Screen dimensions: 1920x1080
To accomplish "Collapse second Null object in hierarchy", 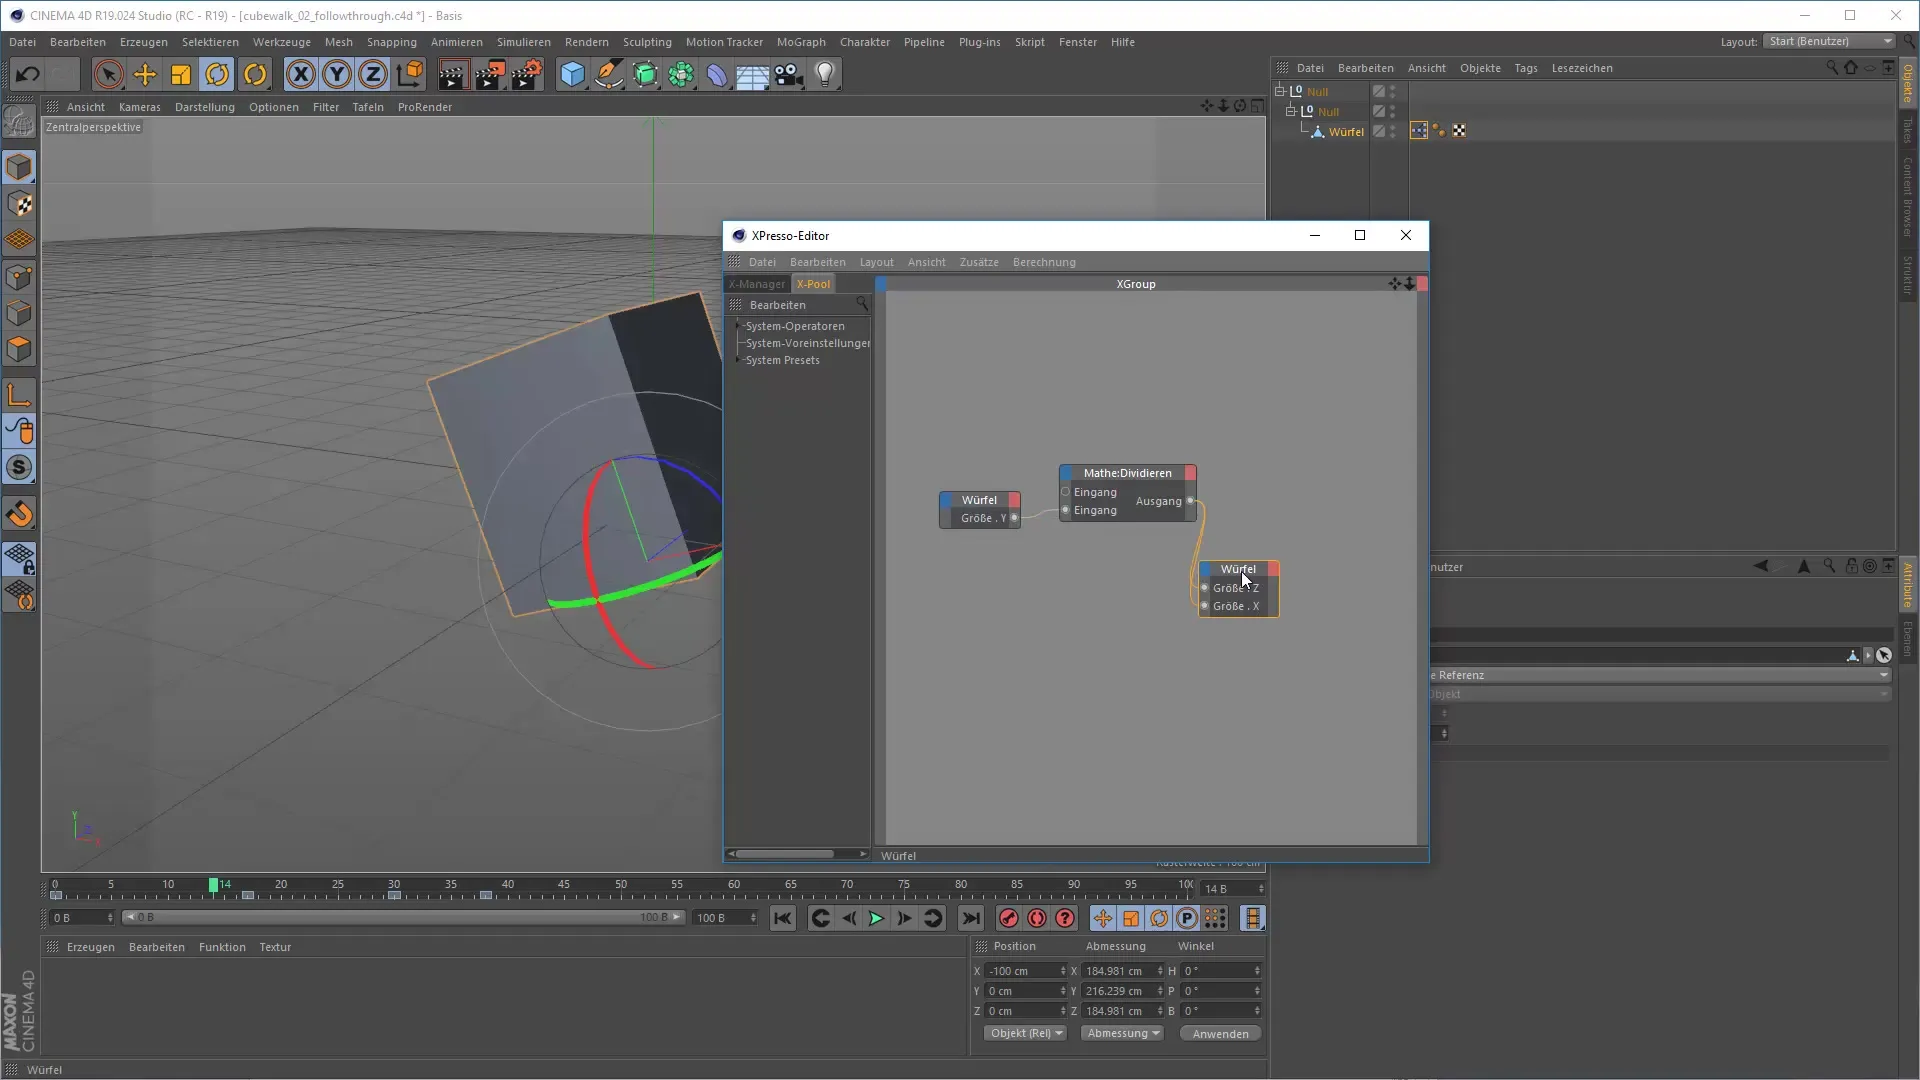I will pos(1290,111).
